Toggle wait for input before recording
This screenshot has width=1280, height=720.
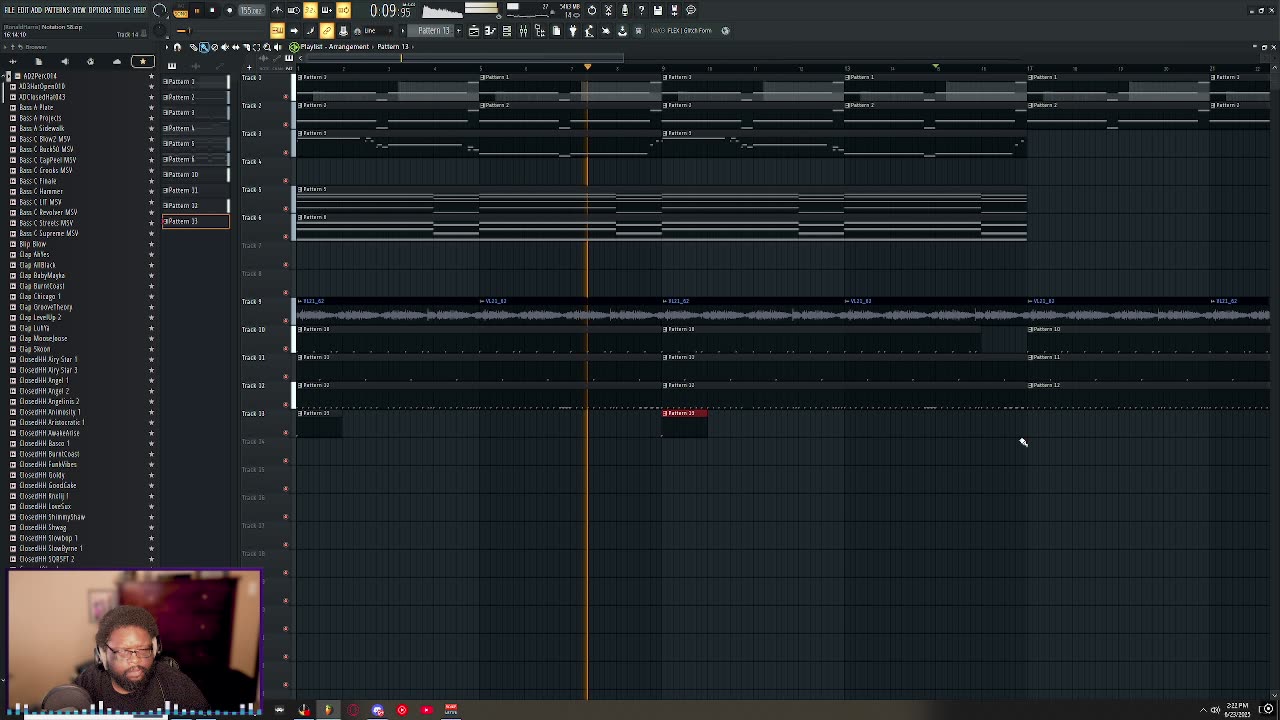coord(294,10)
